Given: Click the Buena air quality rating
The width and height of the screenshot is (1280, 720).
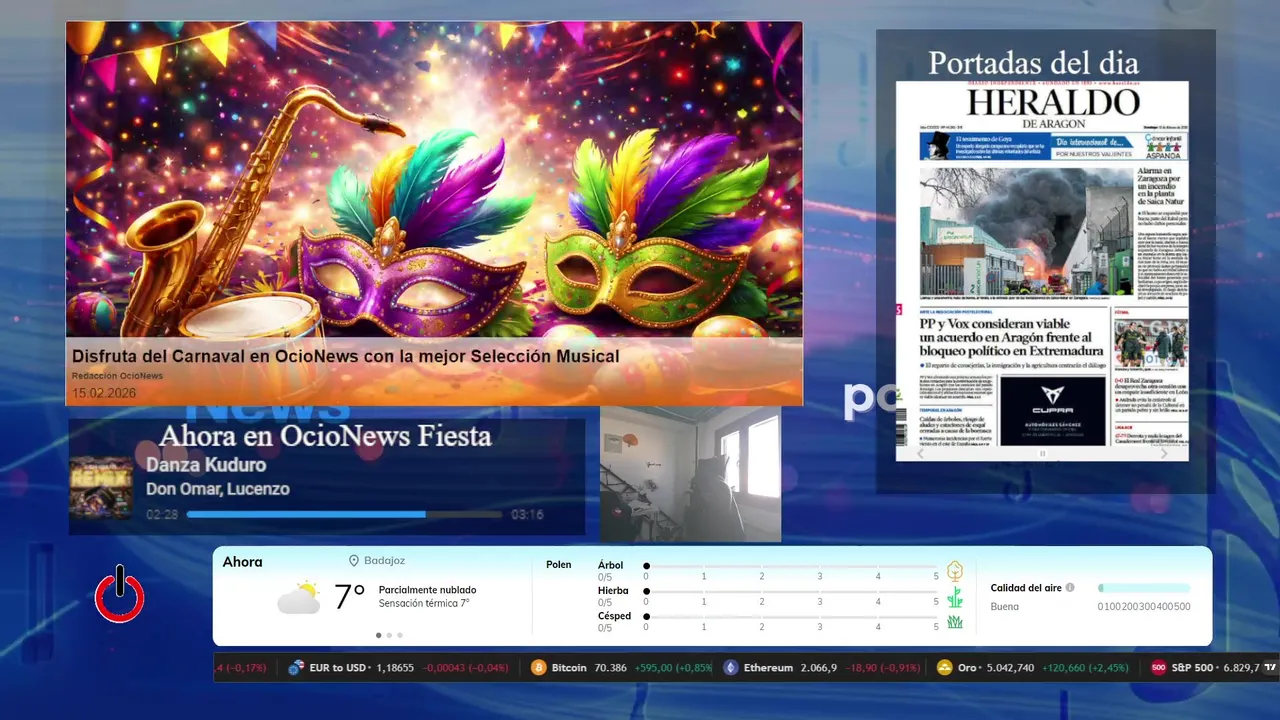Looking at the screenshot, I should point(1005,606).
